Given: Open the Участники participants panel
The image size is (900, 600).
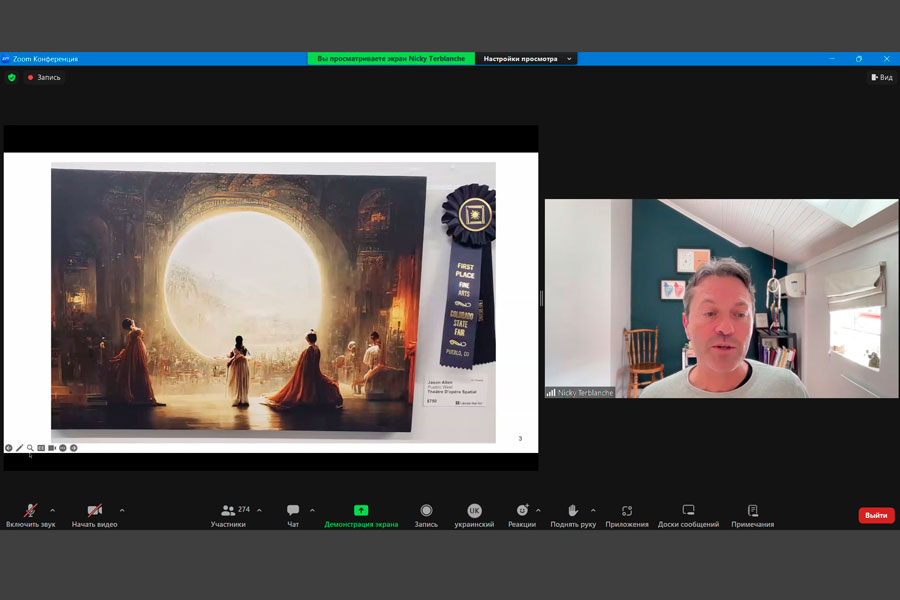Looking at the screenshot, I should pos(229,514).
